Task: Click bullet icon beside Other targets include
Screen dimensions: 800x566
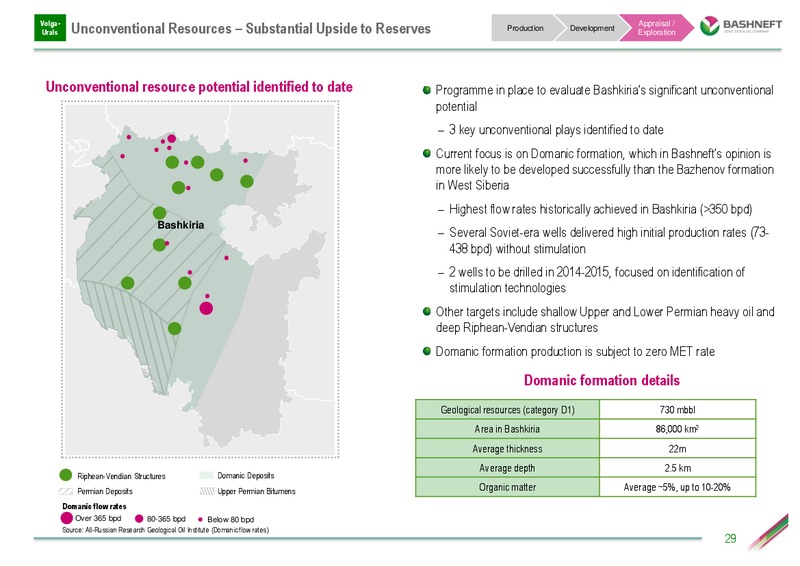Action: coord(427,311)
